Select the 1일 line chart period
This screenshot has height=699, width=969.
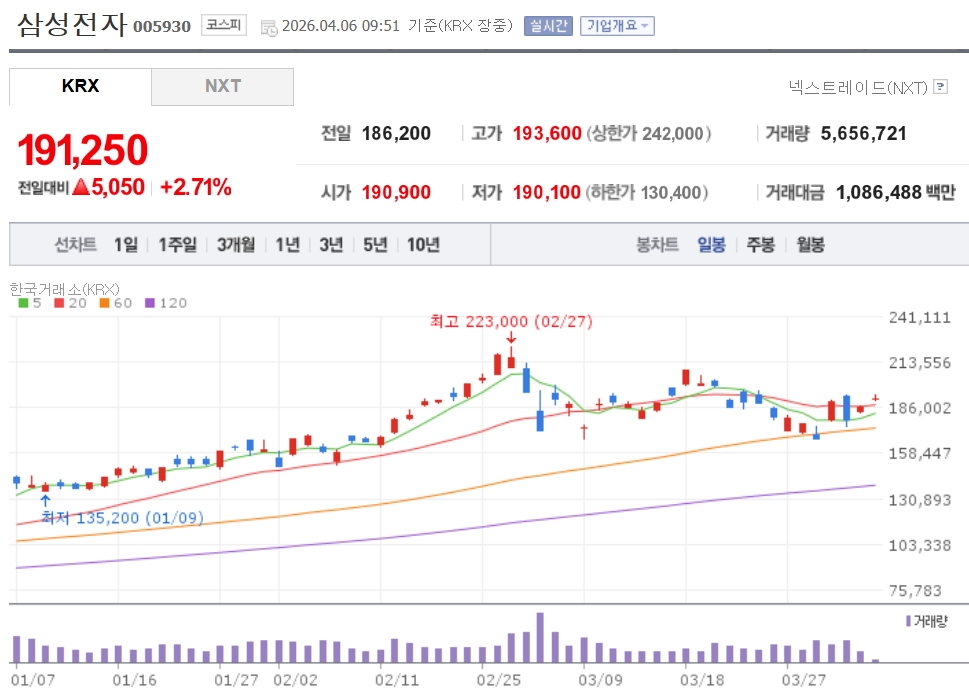pyautogui.click(x=126, y=244)
